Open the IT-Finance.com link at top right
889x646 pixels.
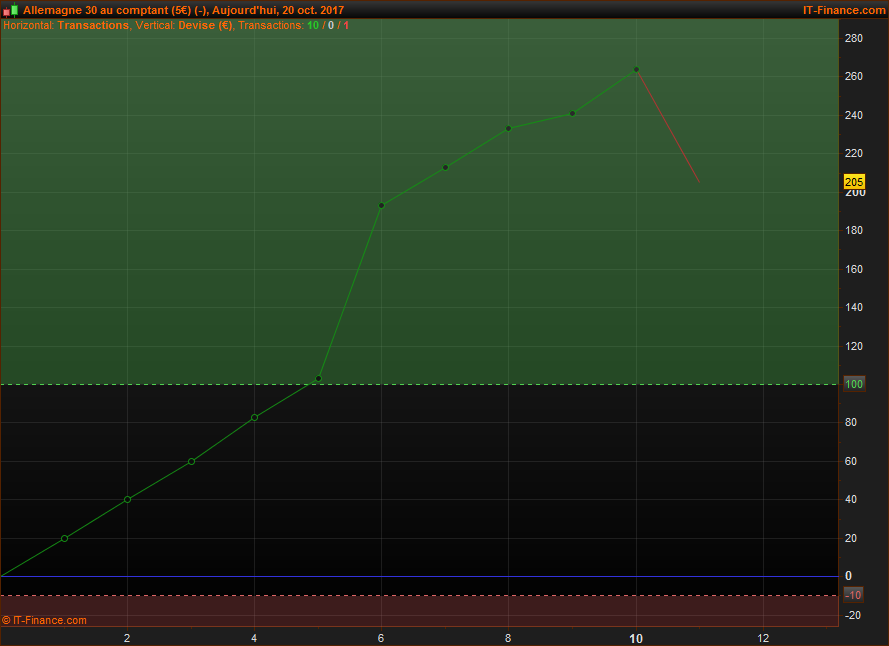(x=843, y=10)
